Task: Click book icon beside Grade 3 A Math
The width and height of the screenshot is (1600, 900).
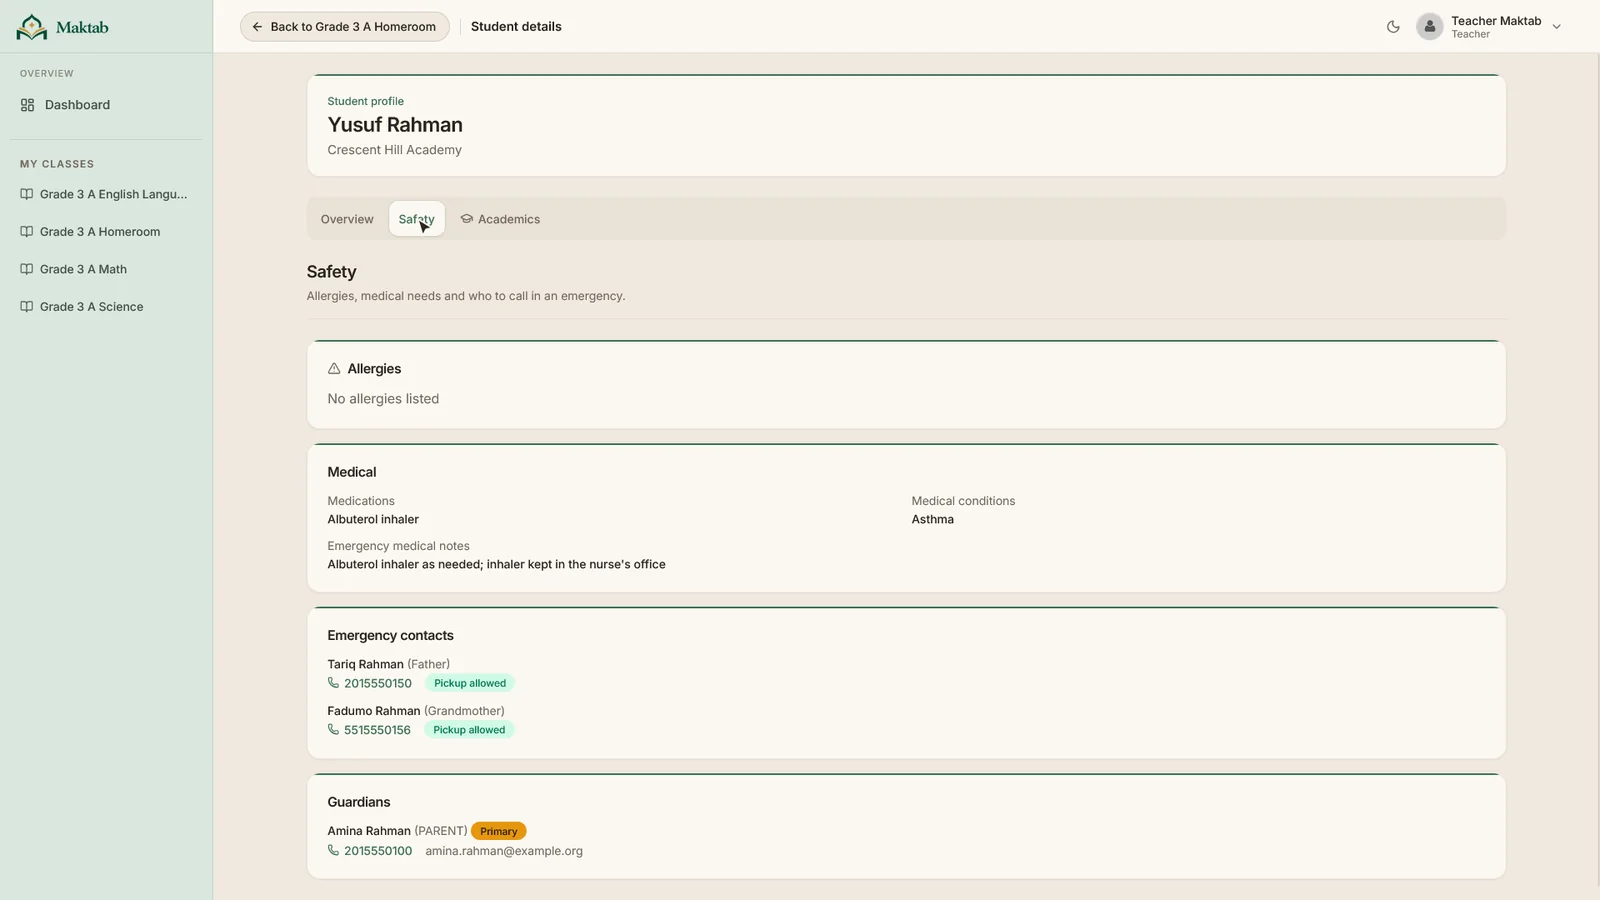Action: (x=27, y=269)
